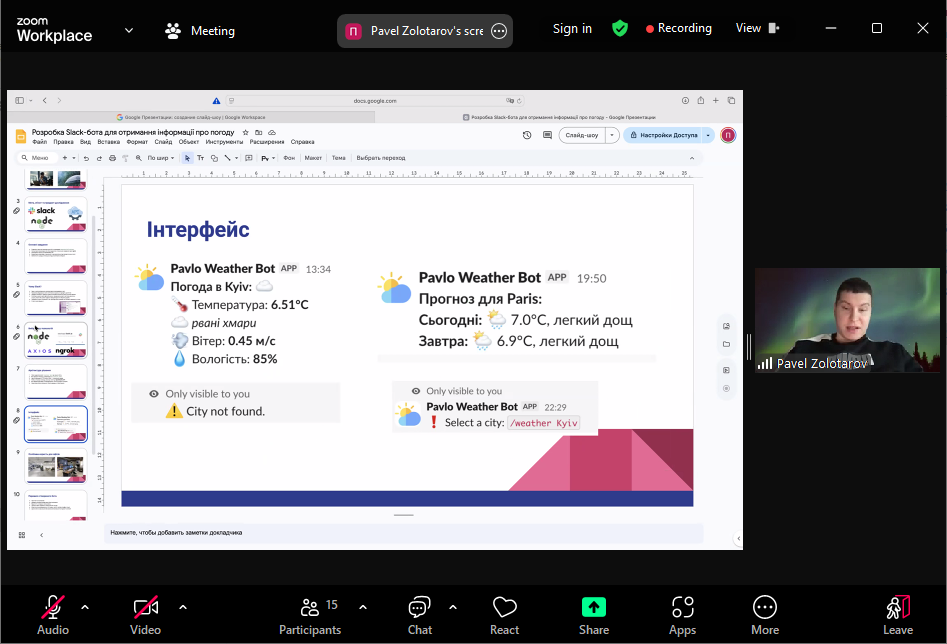This screenshot has height=644, width=947.
Task: Open the More options menu
Action: pyautogui.click(x=765, y=613)
